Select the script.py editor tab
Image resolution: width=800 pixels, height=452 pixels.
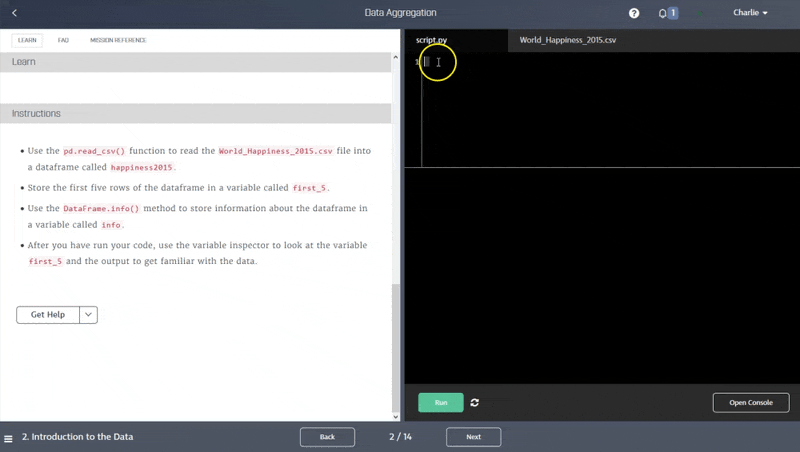pyautogui.click(x=432, y=40)
